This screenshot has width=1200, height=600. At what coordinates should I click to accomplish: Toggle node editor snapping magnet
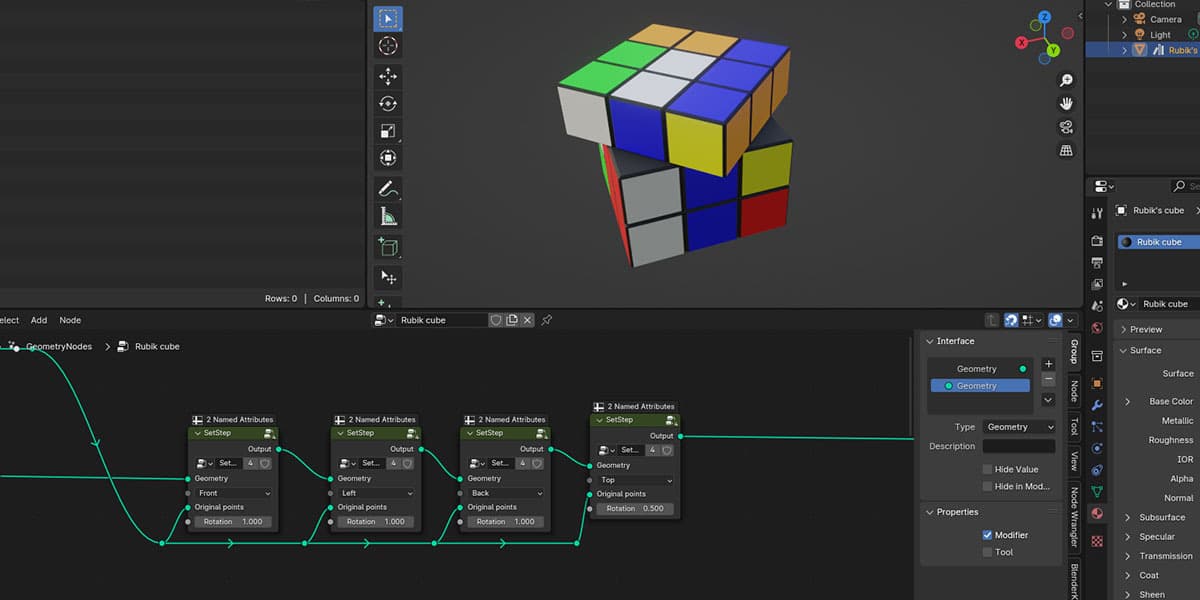pos(1011,320)
